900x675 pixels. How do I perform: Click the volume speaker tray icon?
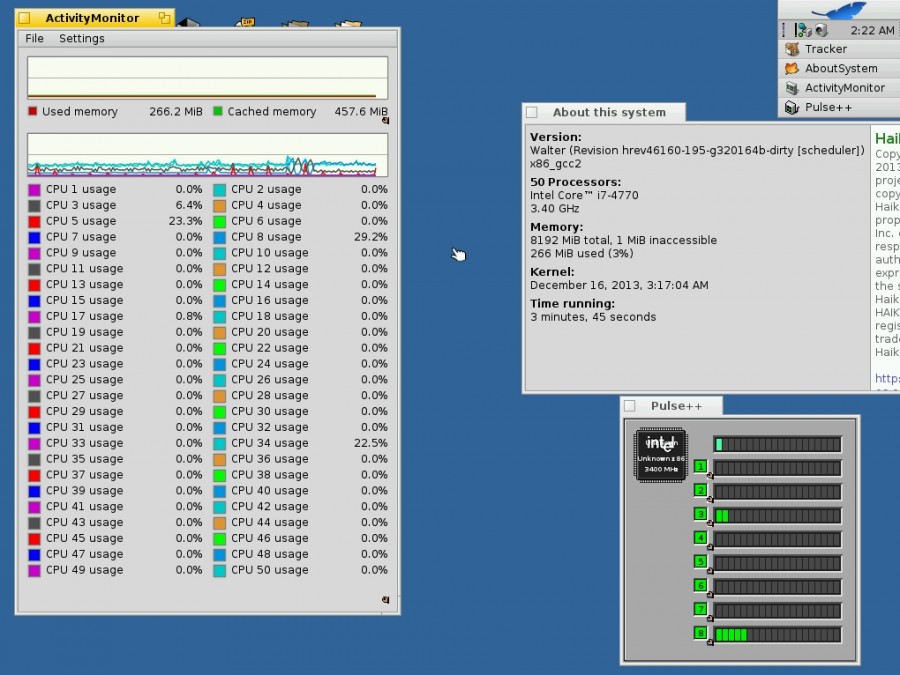click(821, 30)
